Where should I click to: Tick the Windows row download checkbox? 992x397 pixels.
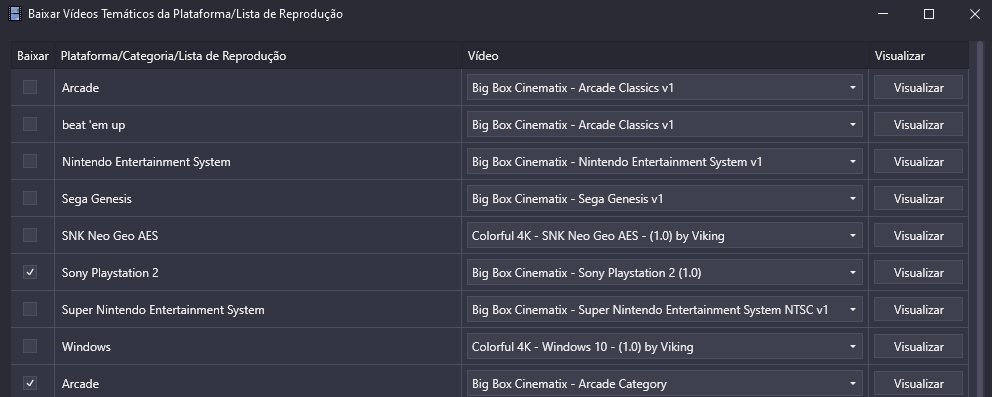tap(30, 346)
